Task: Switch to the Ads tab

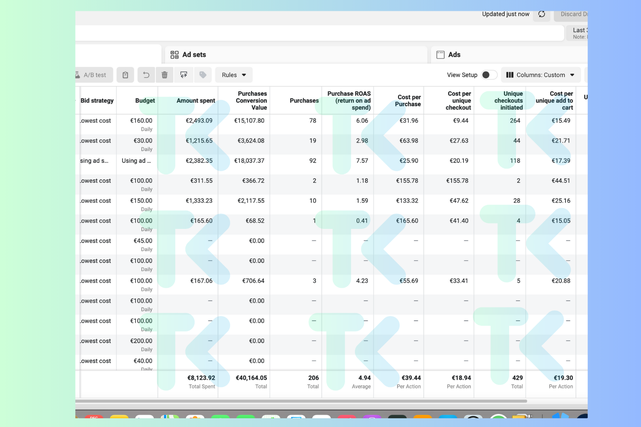Action: click(455, 55)
